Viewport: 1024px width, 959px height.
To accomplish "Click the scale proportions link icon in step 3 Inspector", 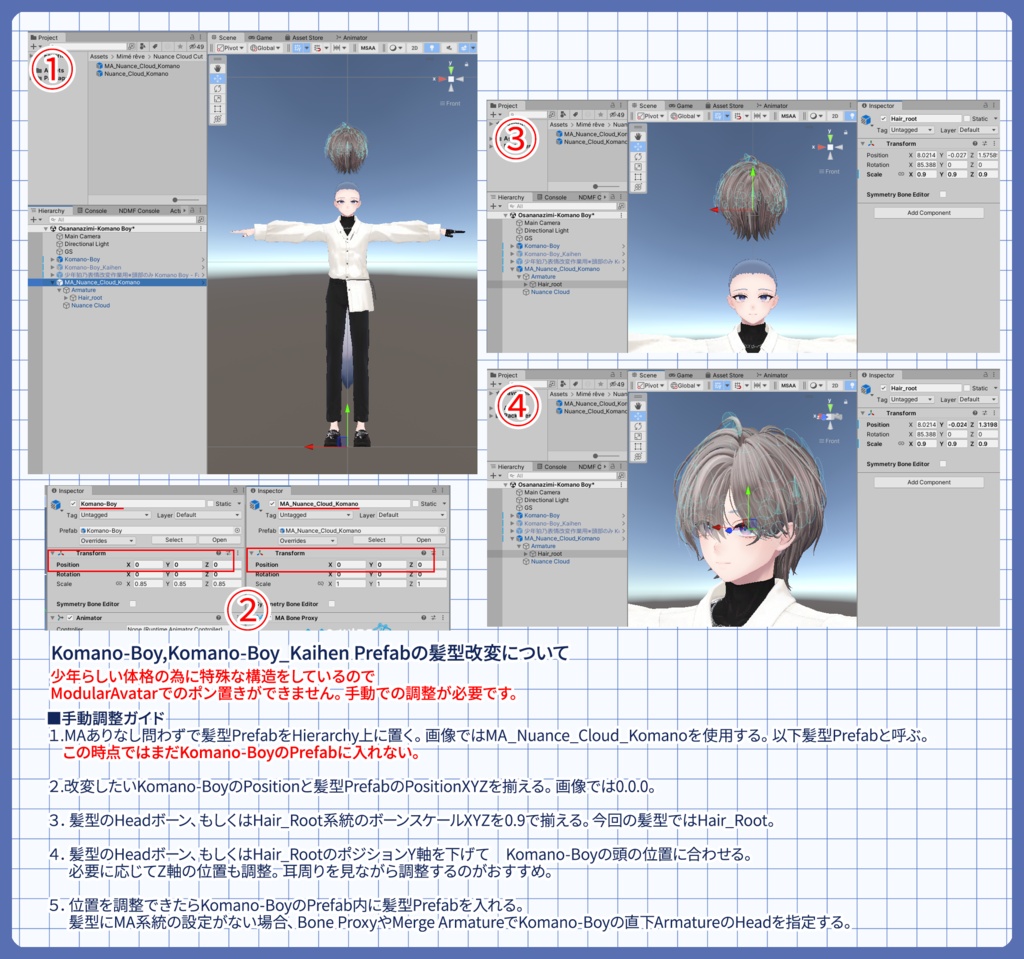I will point(901,174).
